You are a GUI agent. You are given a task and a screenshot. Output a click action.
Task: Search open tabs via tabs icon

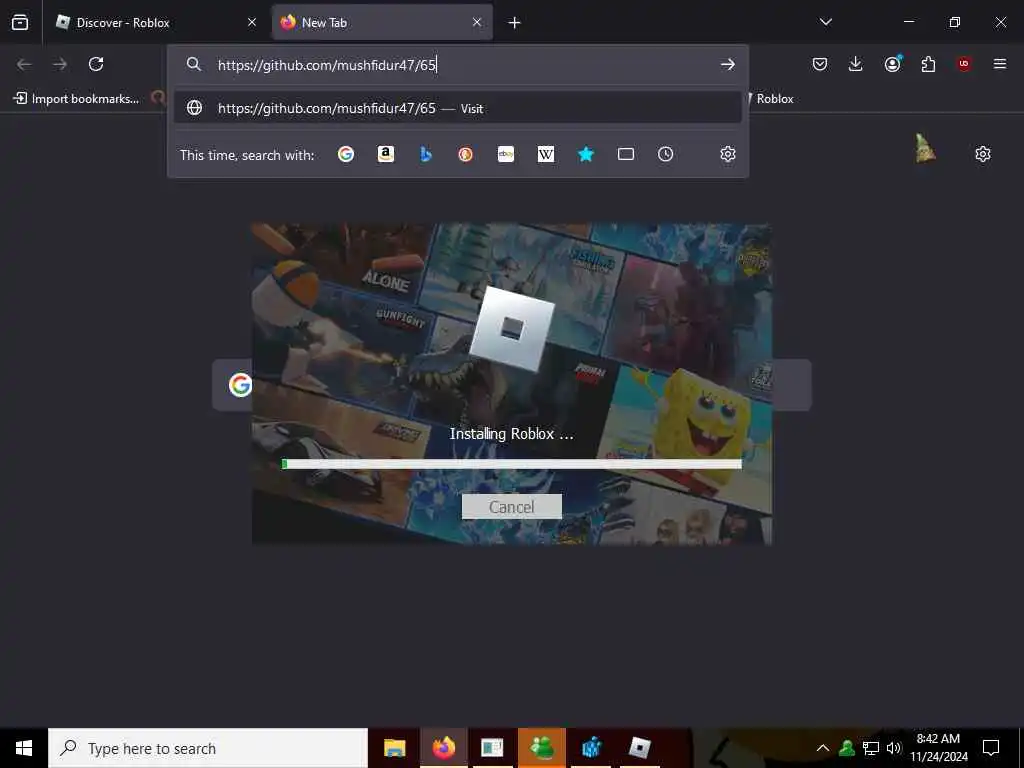pos(626,154)
